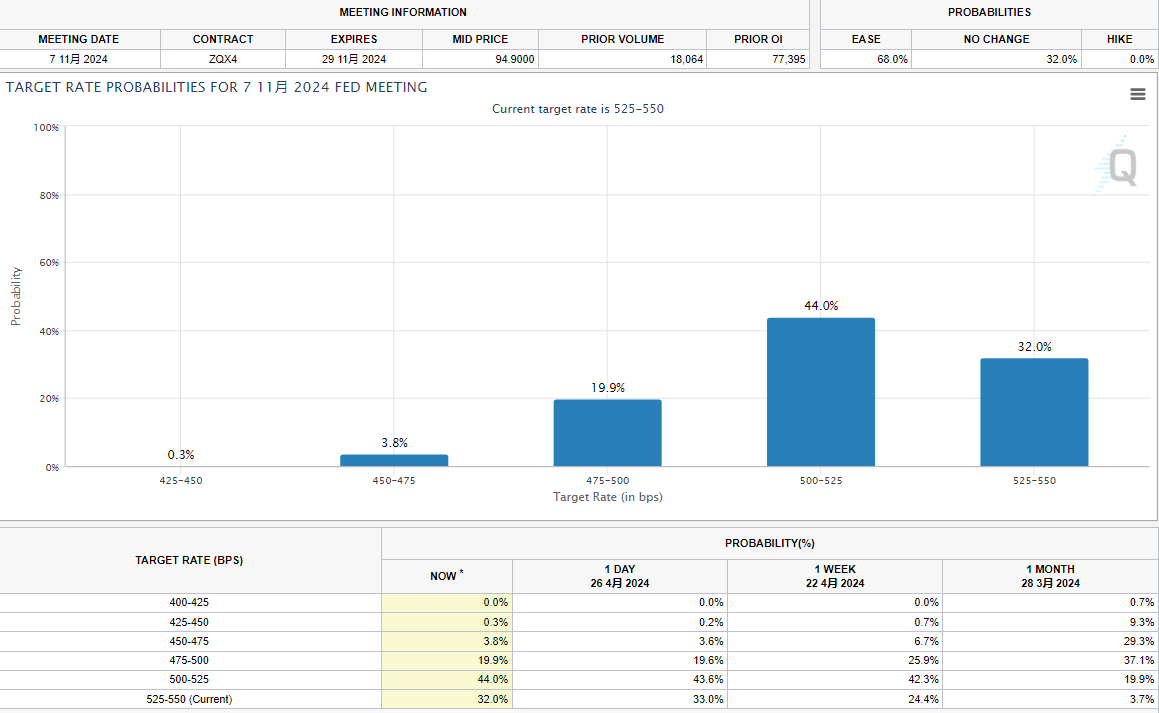Image resolution: width=1159 pixels, height=713 pixels.
Task: Select the 1 DAY column header
Action: point(619,576)
